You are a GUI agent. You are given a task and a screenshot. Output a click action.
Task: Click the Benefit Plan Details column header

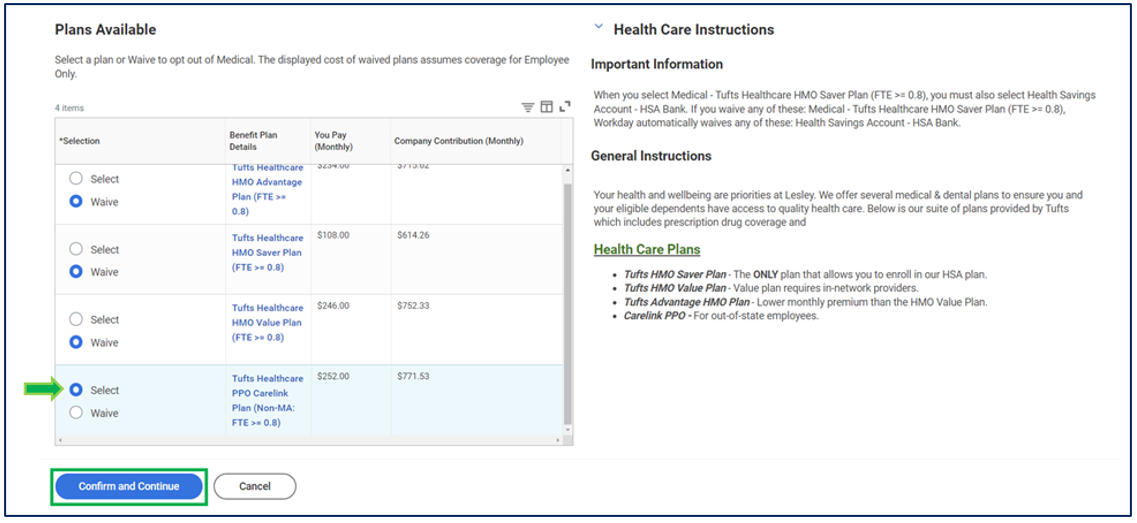(x=268, y=141)
